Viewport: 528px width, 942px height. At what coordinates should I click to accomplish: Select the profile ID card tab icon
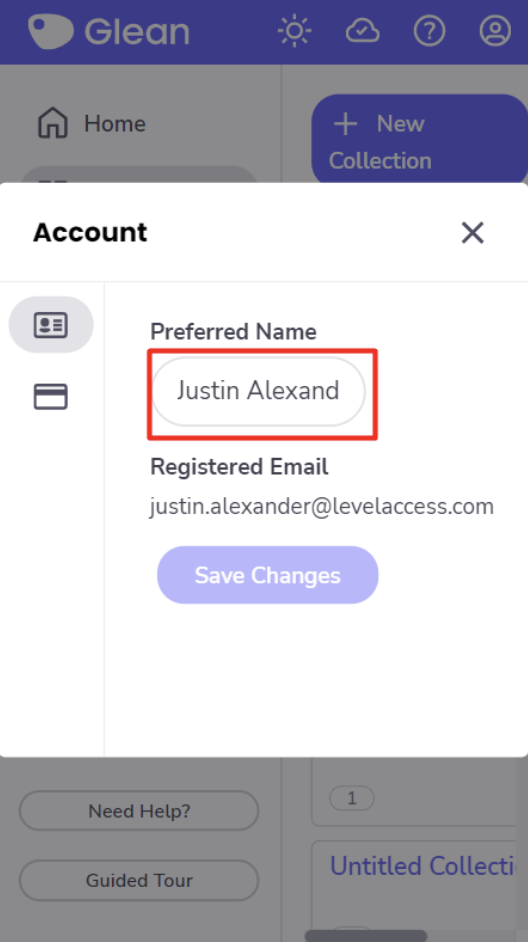51,324
